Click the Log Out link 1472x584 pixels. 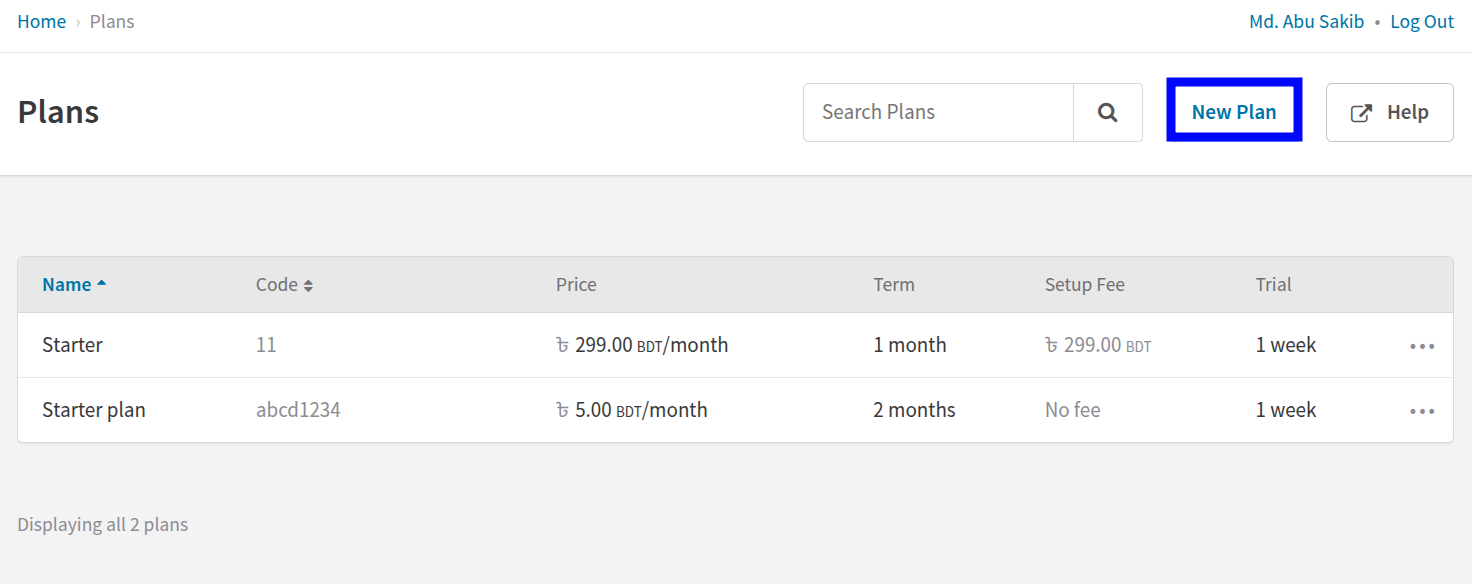(1421, 22)
